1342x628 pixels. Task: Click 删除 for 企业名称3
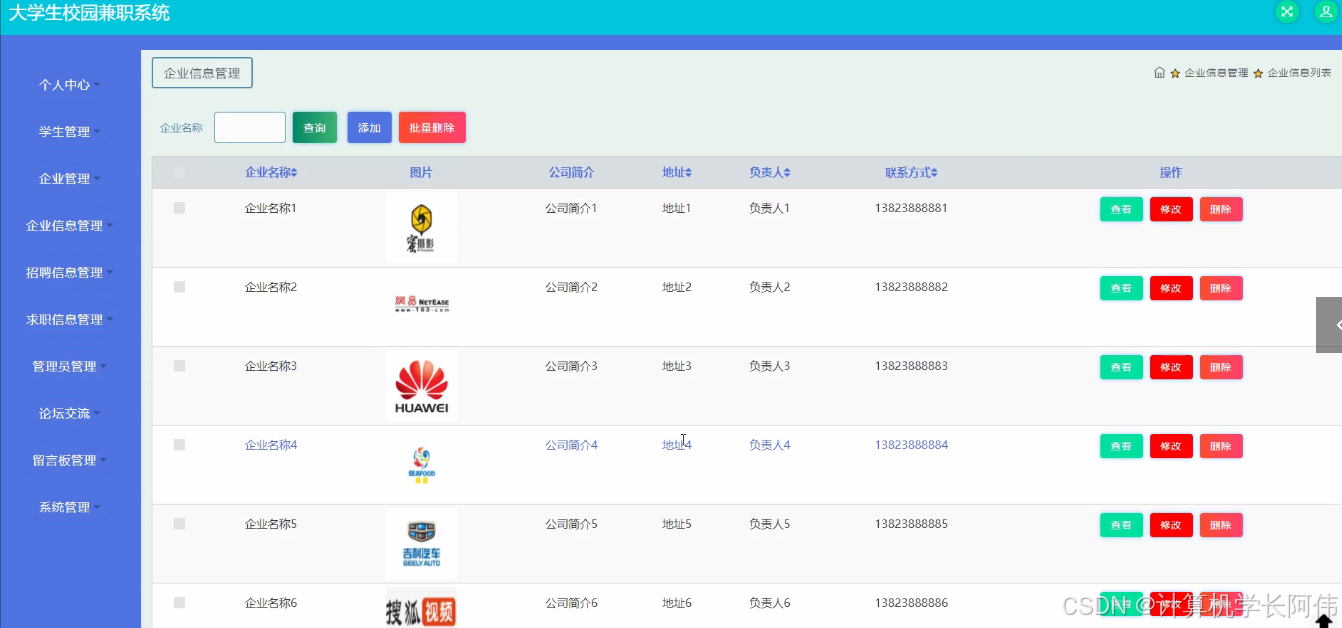point(1221,367)
